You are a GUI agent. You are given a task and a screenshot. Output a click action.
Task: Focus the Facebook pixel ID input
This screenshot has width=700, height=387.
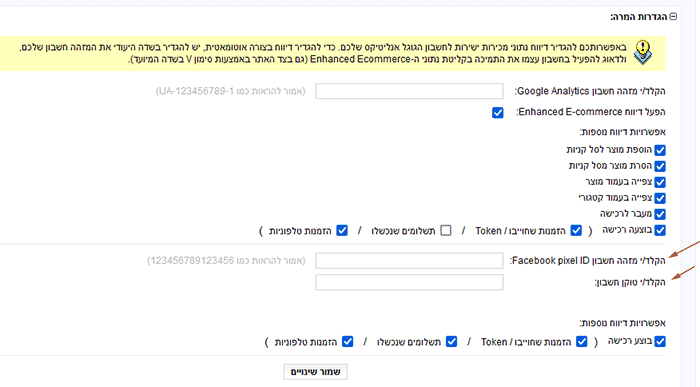tap(409, 261)
